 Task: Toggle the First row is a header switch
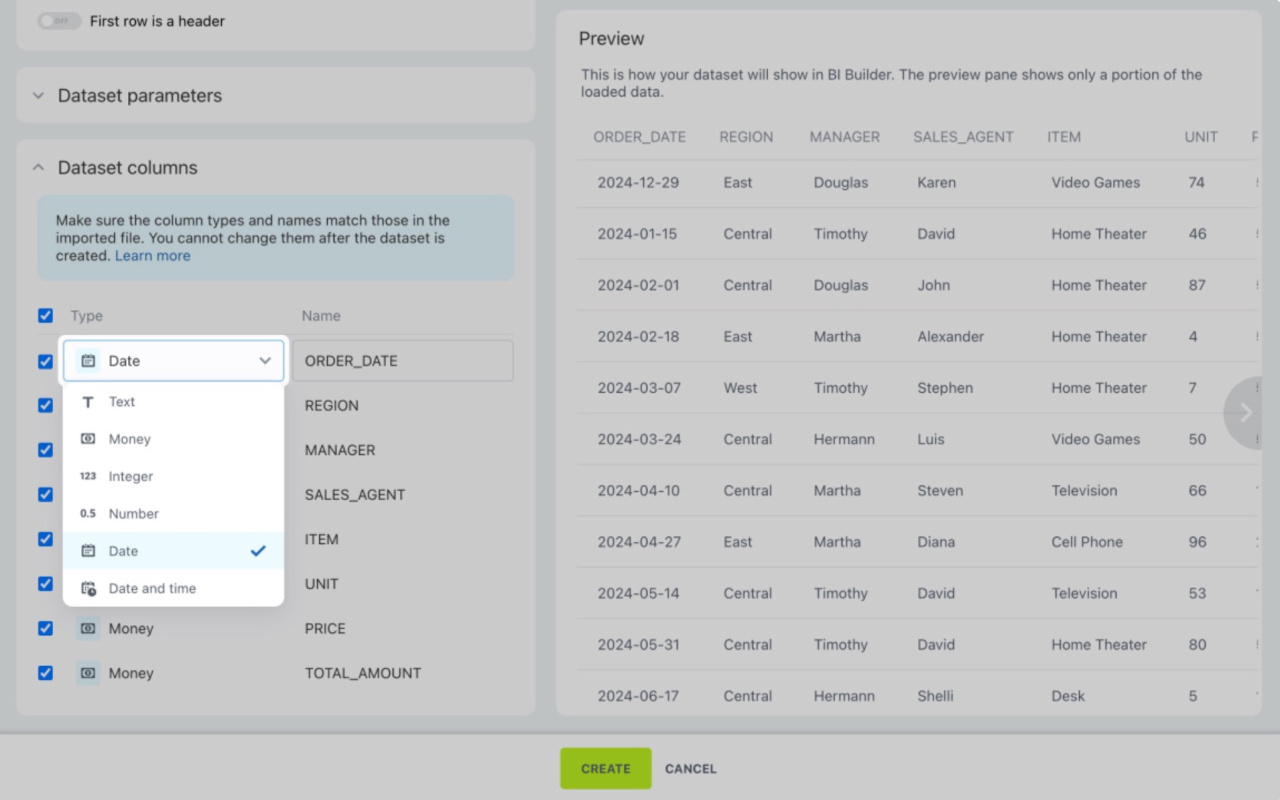coord(59,21)
